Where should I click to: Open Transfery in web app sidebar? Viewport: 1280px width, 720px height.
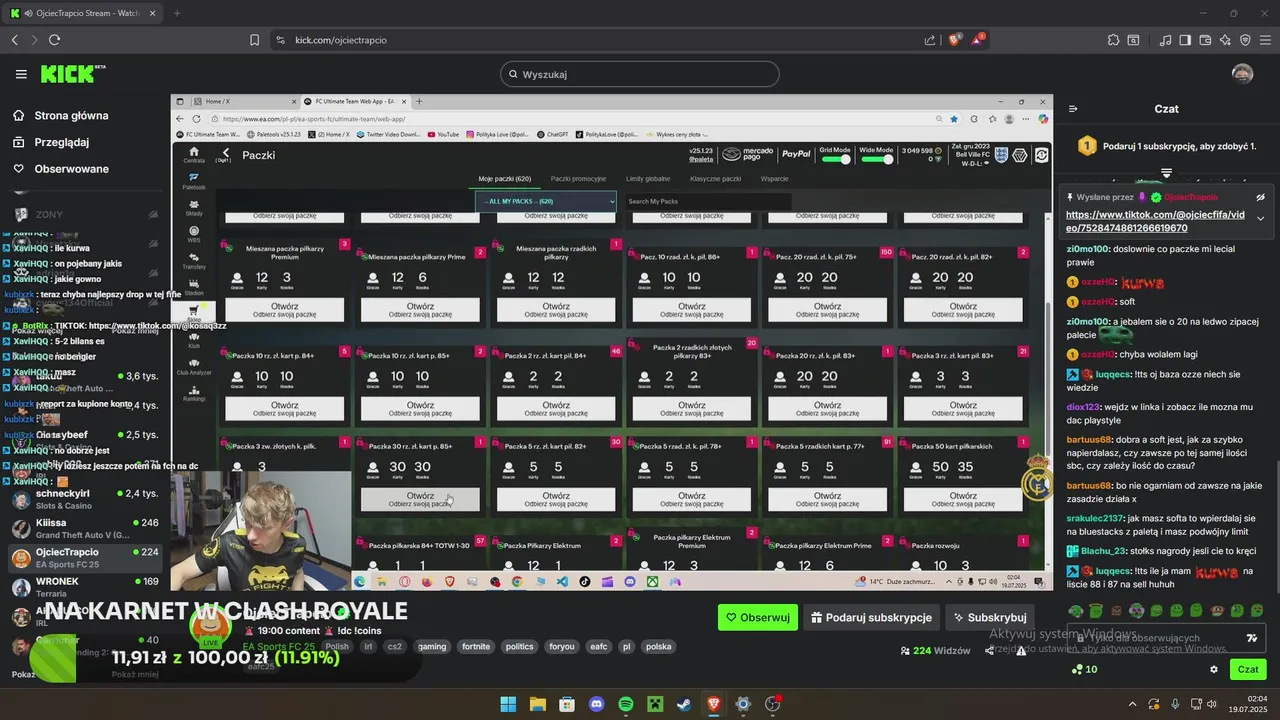click(193, 260)
